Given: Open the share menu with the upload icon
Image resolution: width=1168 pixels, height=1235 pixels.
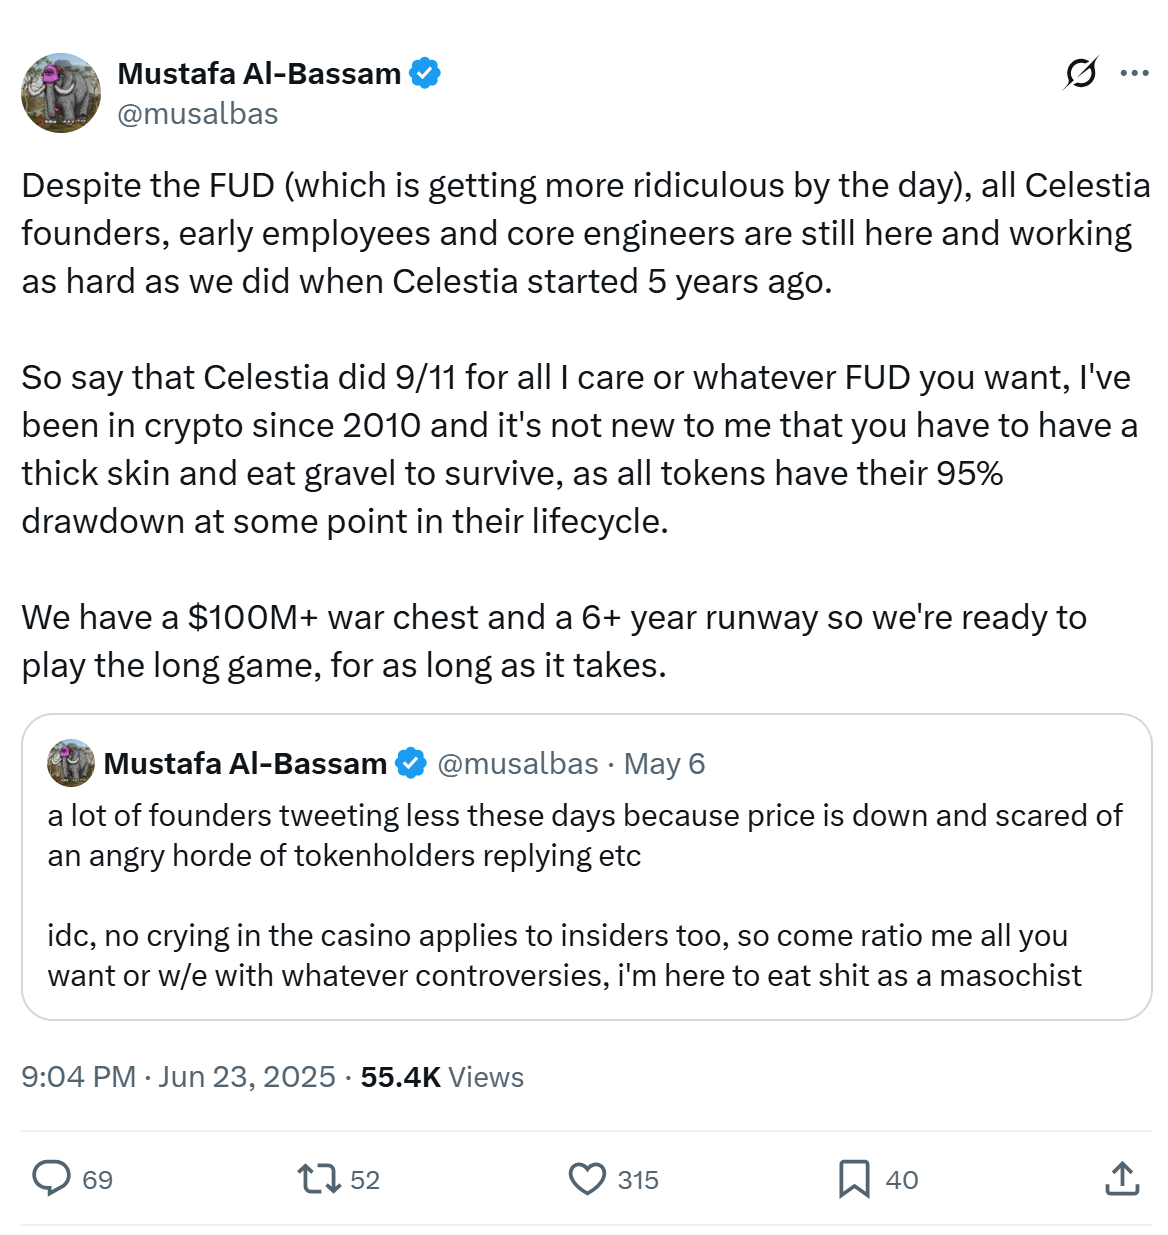Looking at the screenshot, I should (1122, 1179).
